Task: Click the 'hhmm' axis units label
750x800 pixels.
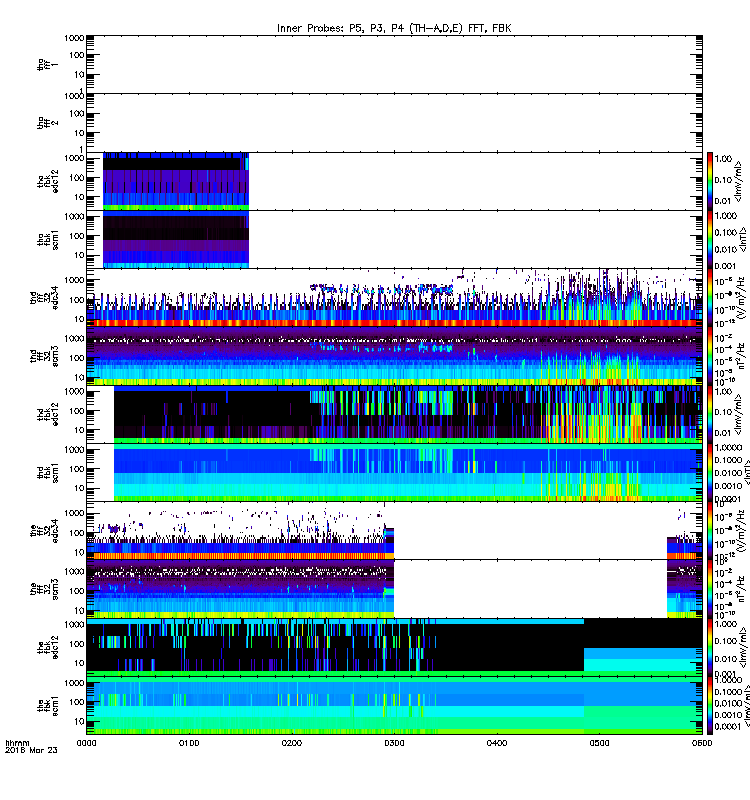Action: (x=17, y=743)
